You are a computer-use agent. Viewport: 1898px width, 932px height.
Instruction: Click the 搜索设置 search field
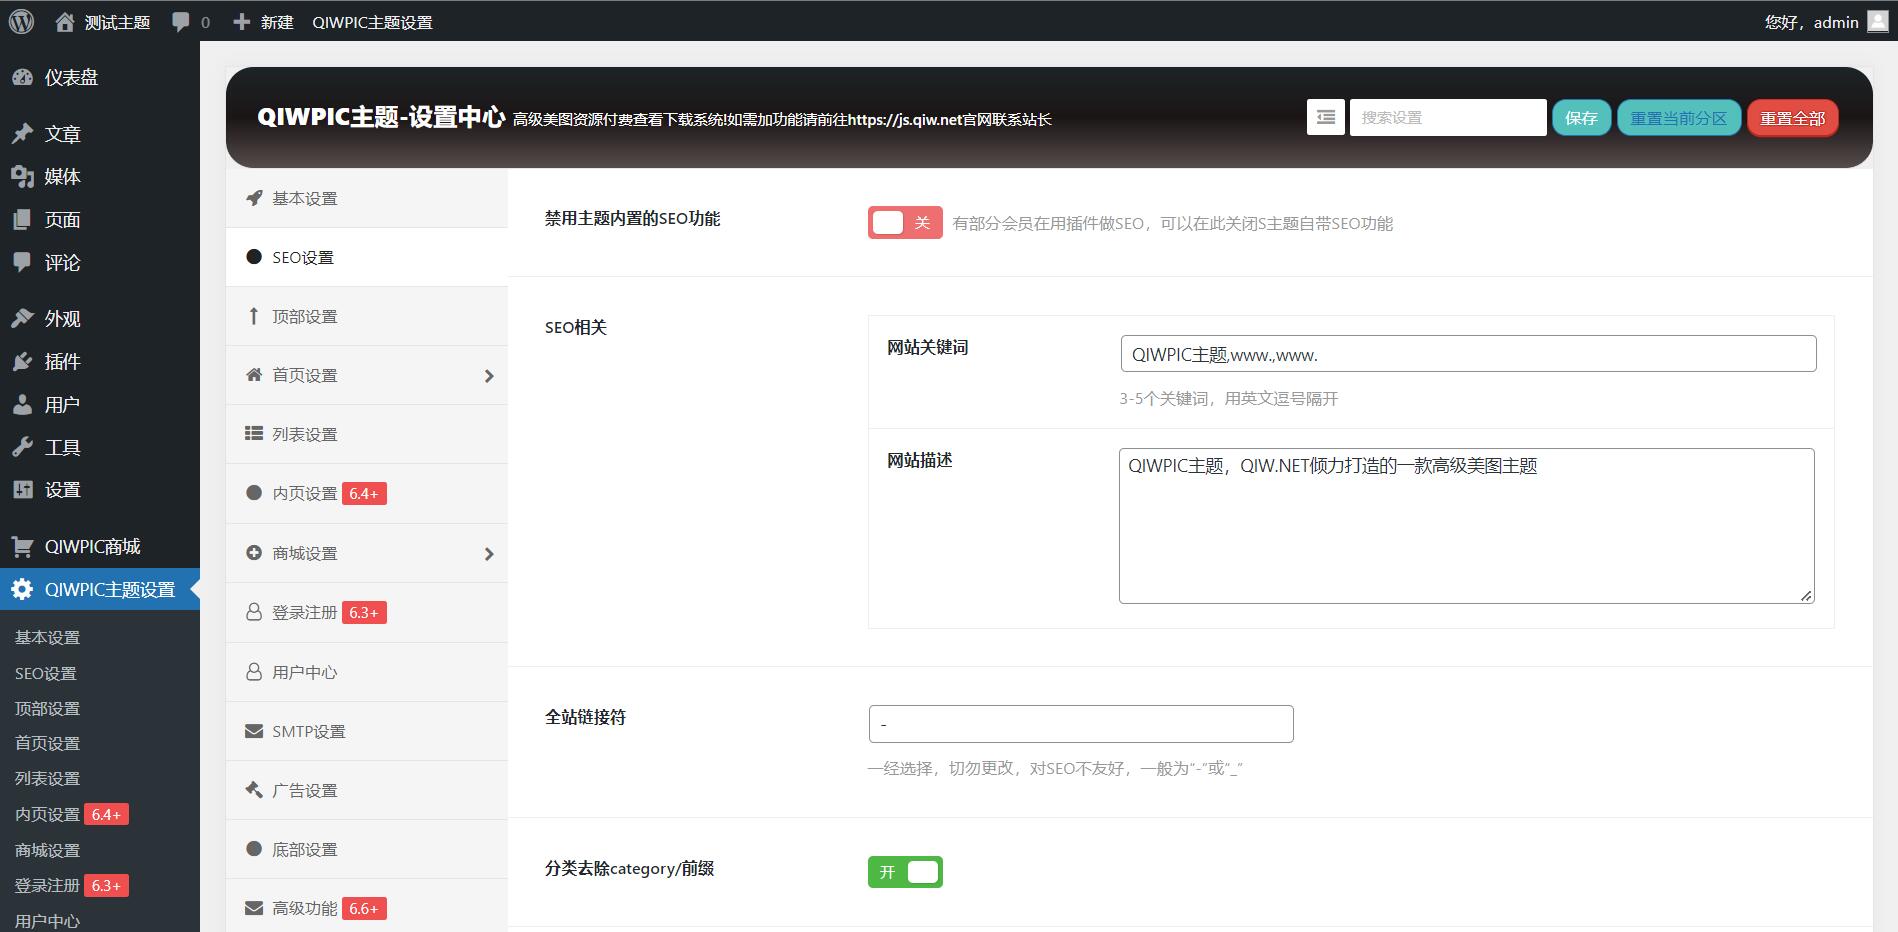pos(1448,117)
